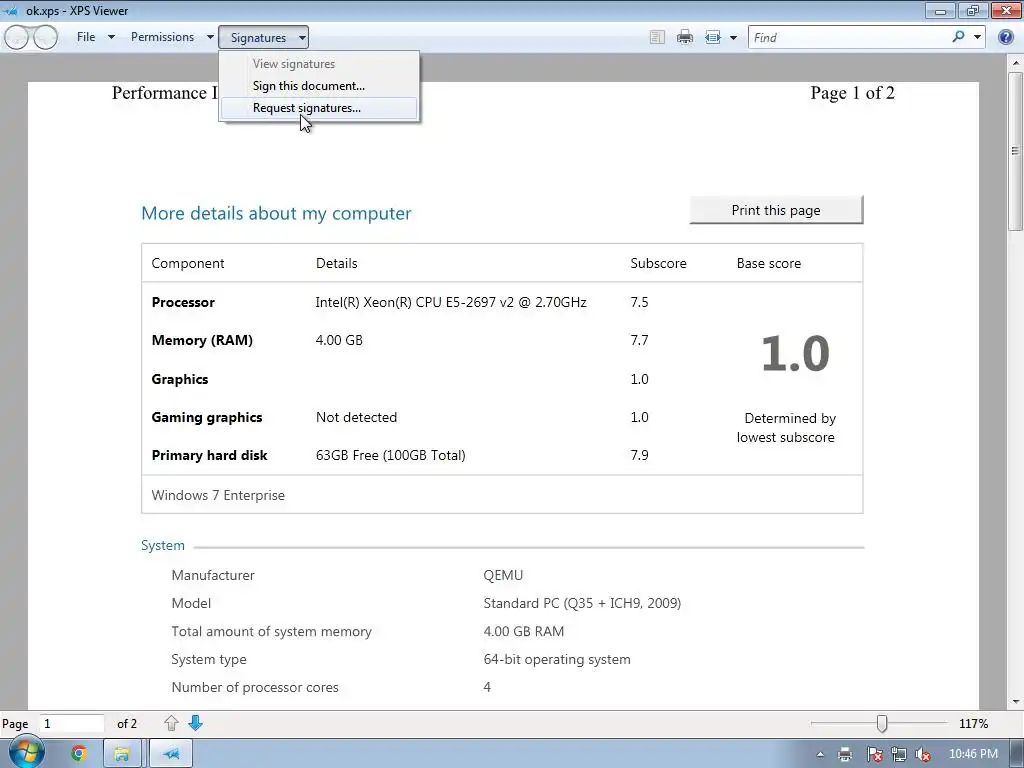Viewport: 1024px width, 768px height.
Task: Click the 'Standard PC (Q35 + ICH9, 2009)' value
Action: tap(582, 603)
